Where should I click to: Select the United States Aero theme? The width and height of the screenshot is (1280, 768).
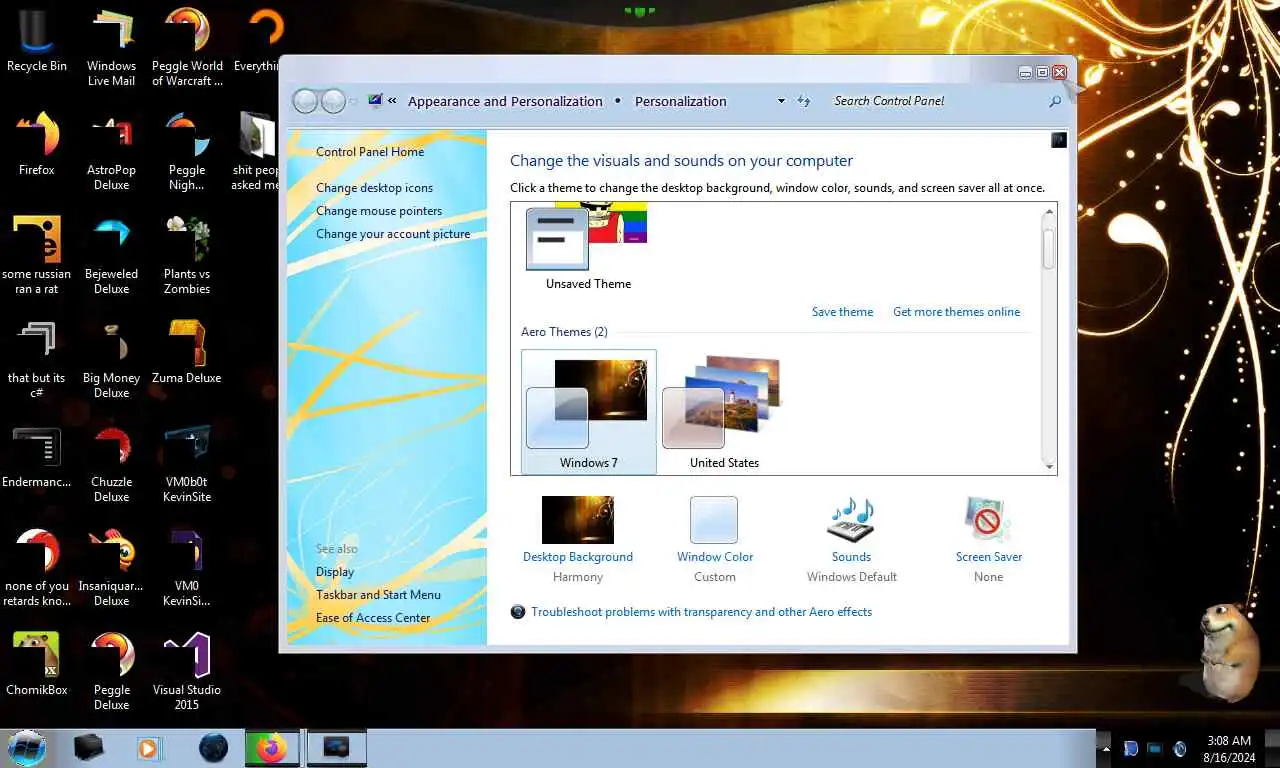(724, 412)
